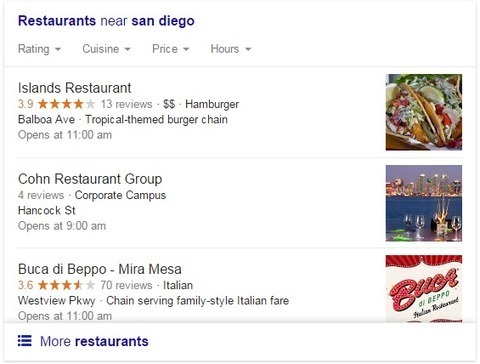Click the 3.9 star rating for Islands Restaurant
The height and width of the screenshot is (364, 480).
(x=56, y=104)
